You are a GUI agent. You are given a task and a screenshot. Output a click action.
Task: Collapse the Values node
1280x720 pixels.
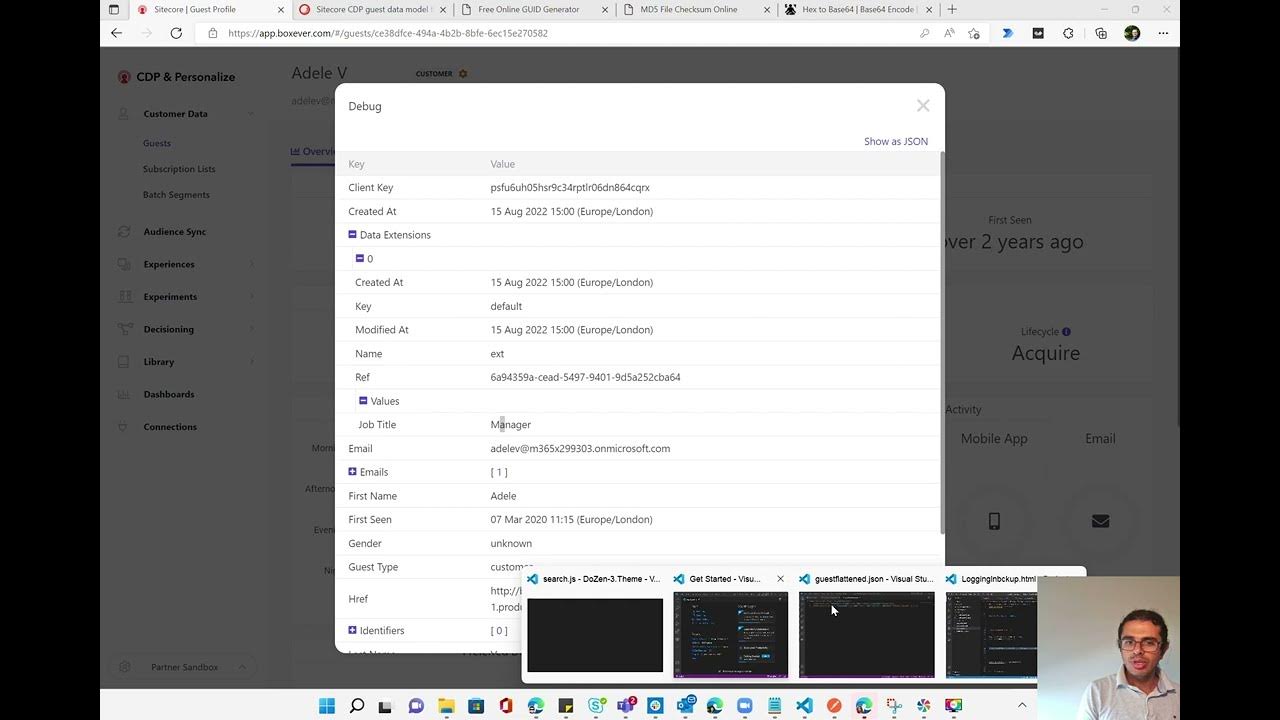point(363,400)
